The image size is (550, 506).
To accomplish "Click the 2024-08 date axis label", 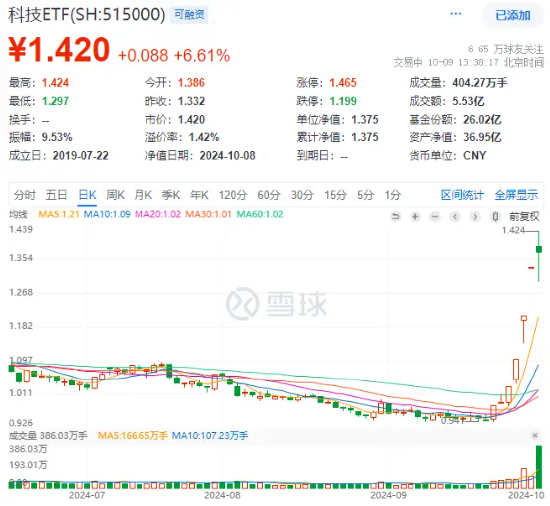I will coord(222,496).
